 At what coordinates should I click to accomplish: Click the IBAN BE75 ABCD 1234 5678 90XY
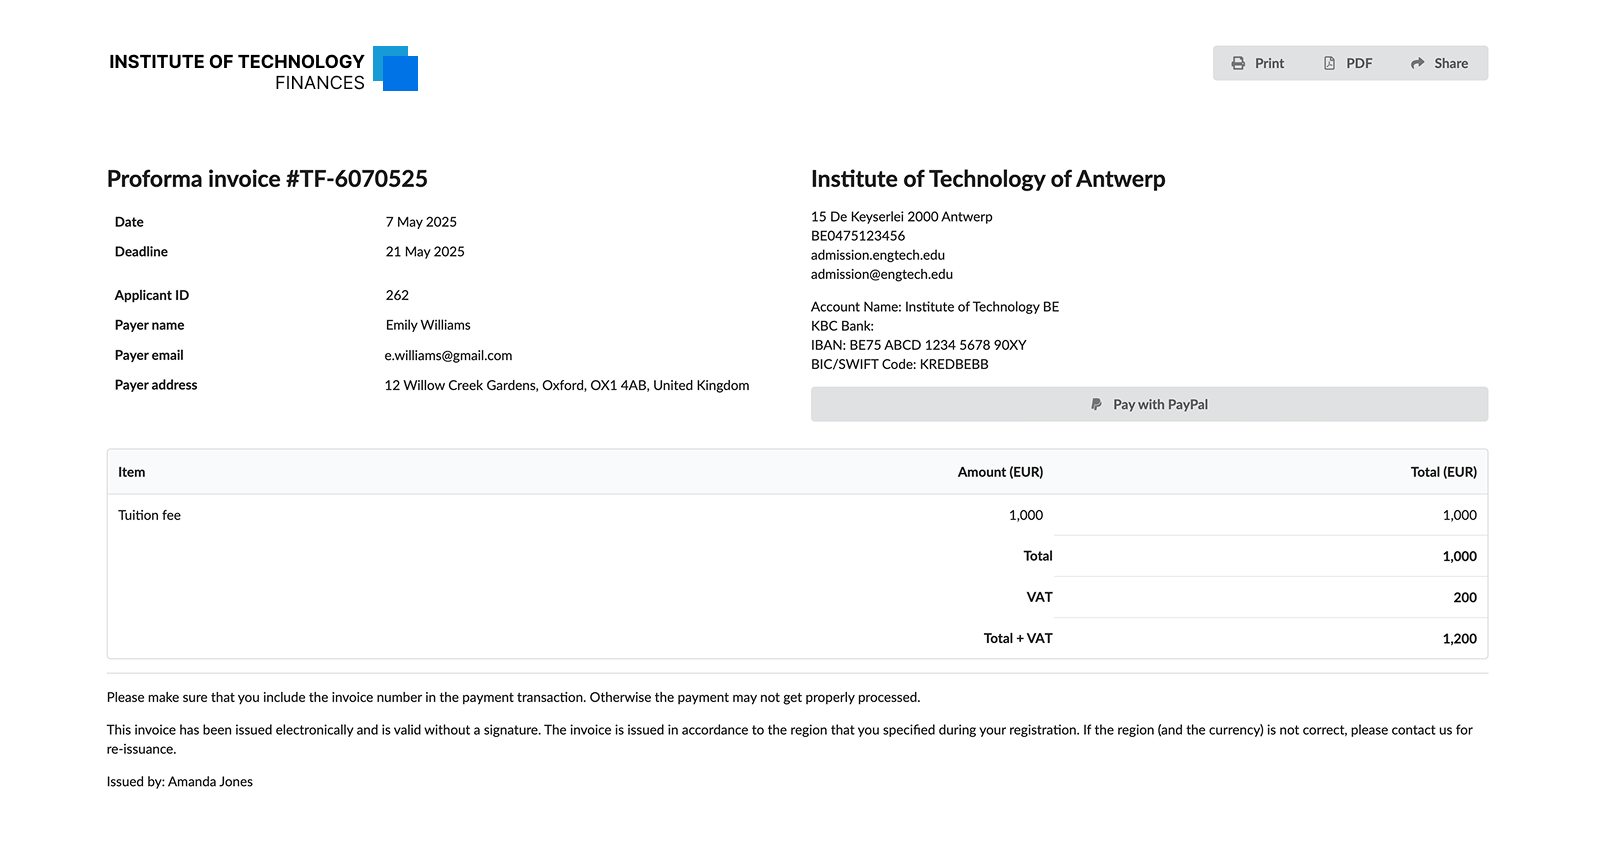(918, 345)
